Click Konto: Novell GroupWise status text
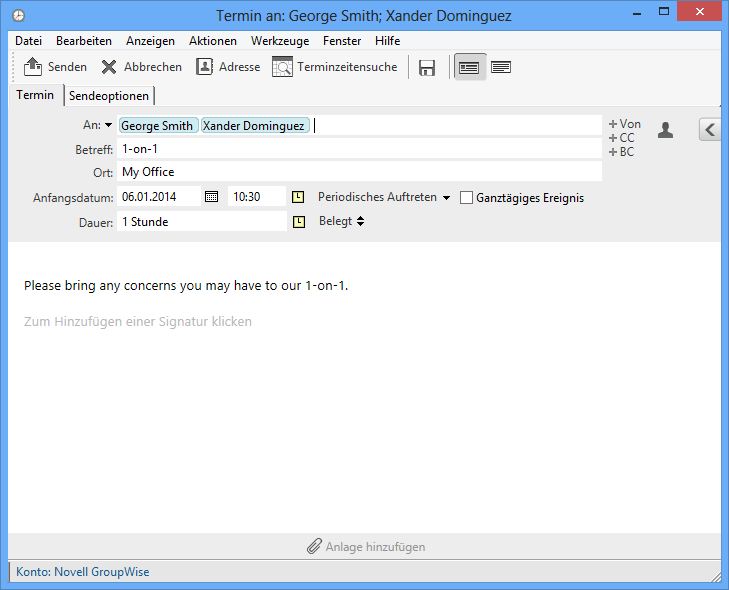Screen dimensions: 729x590 point(83,572)
